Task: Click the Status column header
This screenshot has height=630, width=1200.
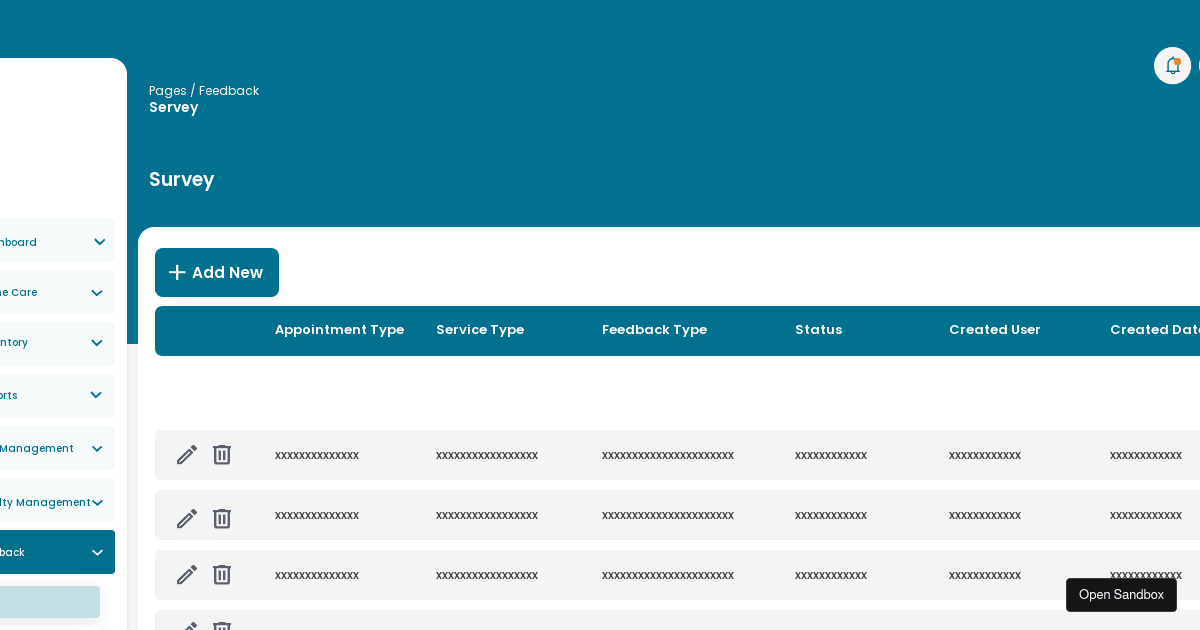Action: pos(818,330)
